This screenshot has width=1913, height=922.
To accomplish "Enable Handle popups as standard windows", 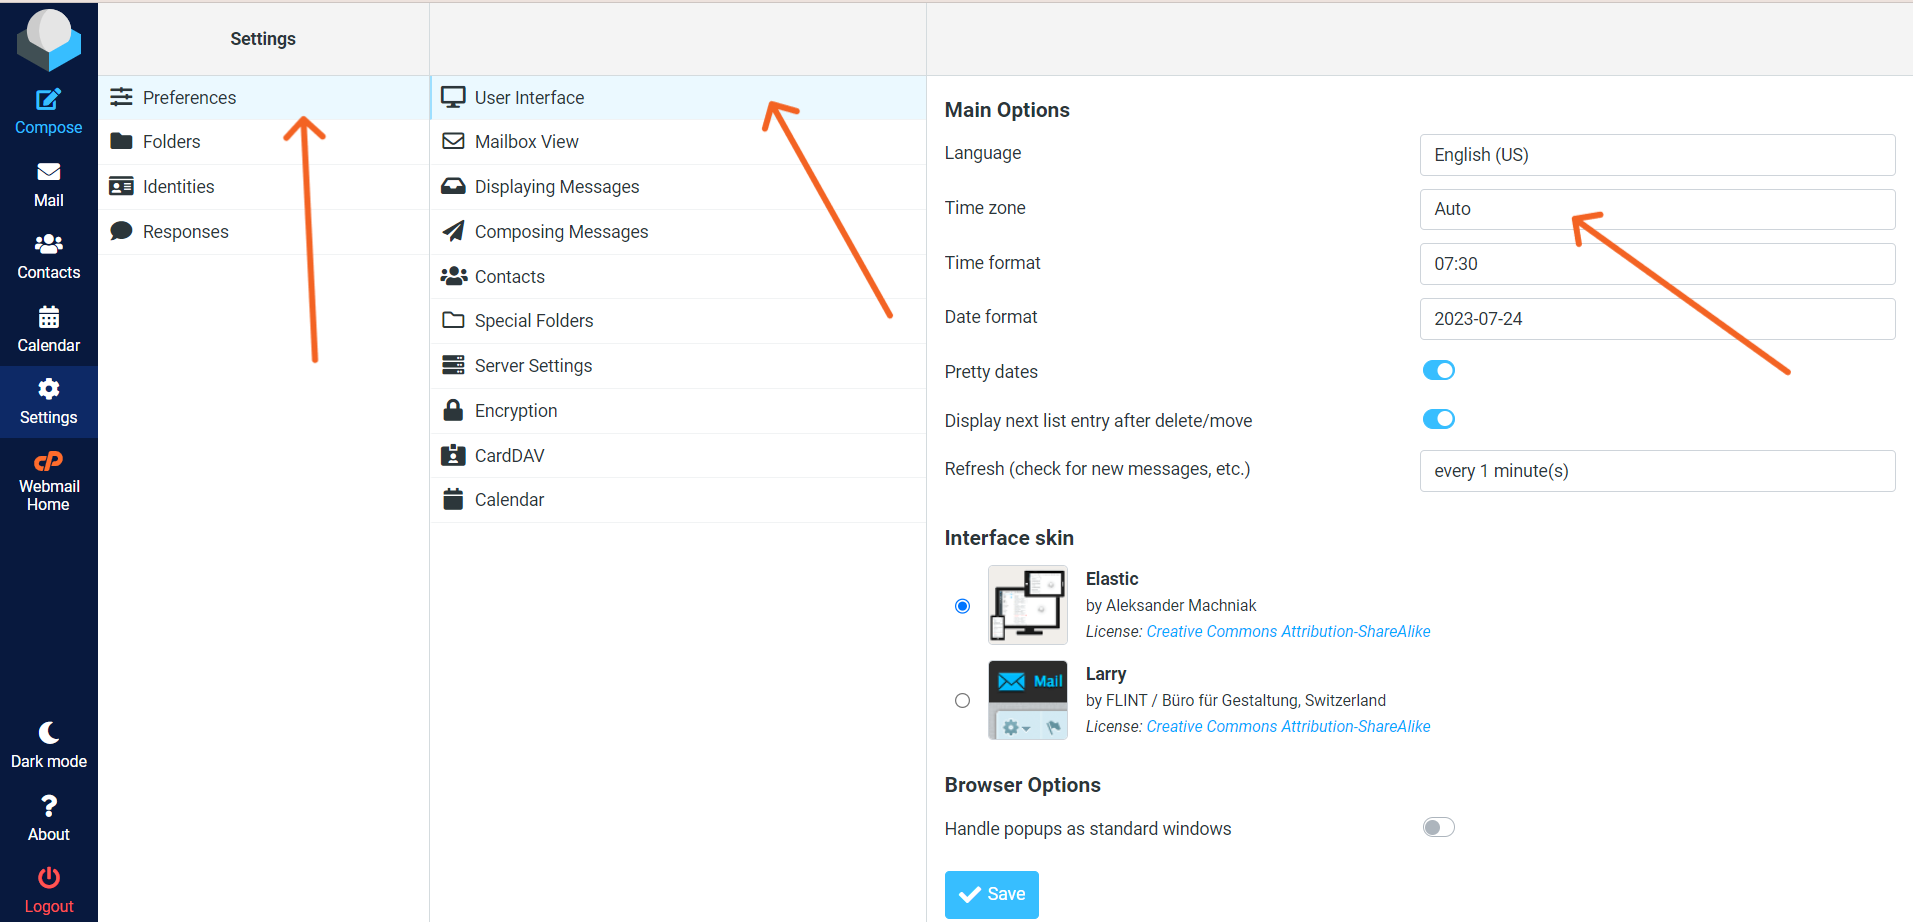I will (1438, 828).
